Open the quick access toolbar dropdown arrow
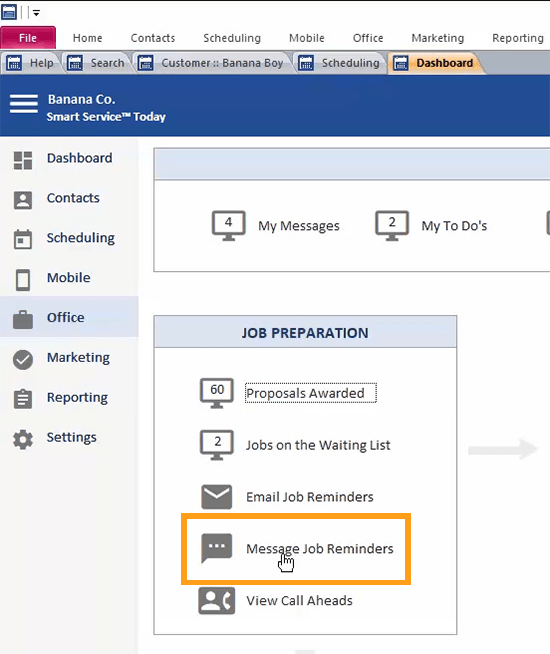This screenshot has width=550, height=654. (x=36, y=13)
